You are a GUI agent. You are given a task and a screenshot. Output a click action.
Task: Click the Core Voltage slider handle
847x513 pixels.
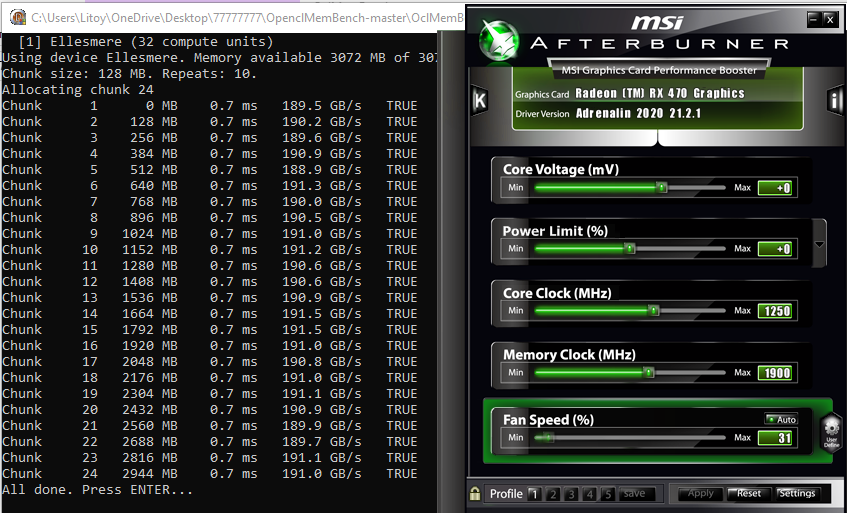click(x=662, y=188)
